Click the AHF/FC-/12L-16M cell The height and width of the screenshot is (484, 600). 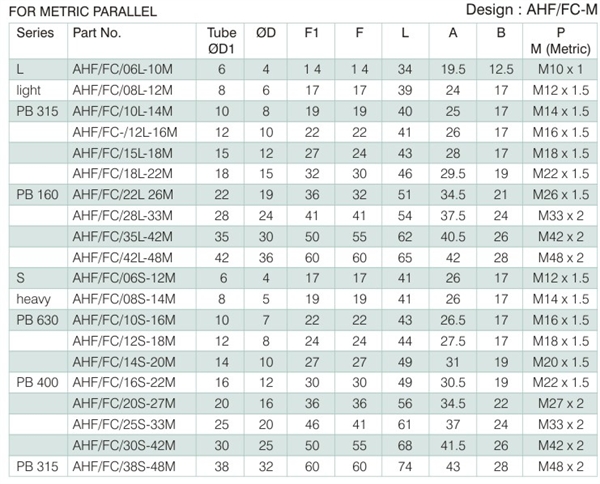[125, 132]
